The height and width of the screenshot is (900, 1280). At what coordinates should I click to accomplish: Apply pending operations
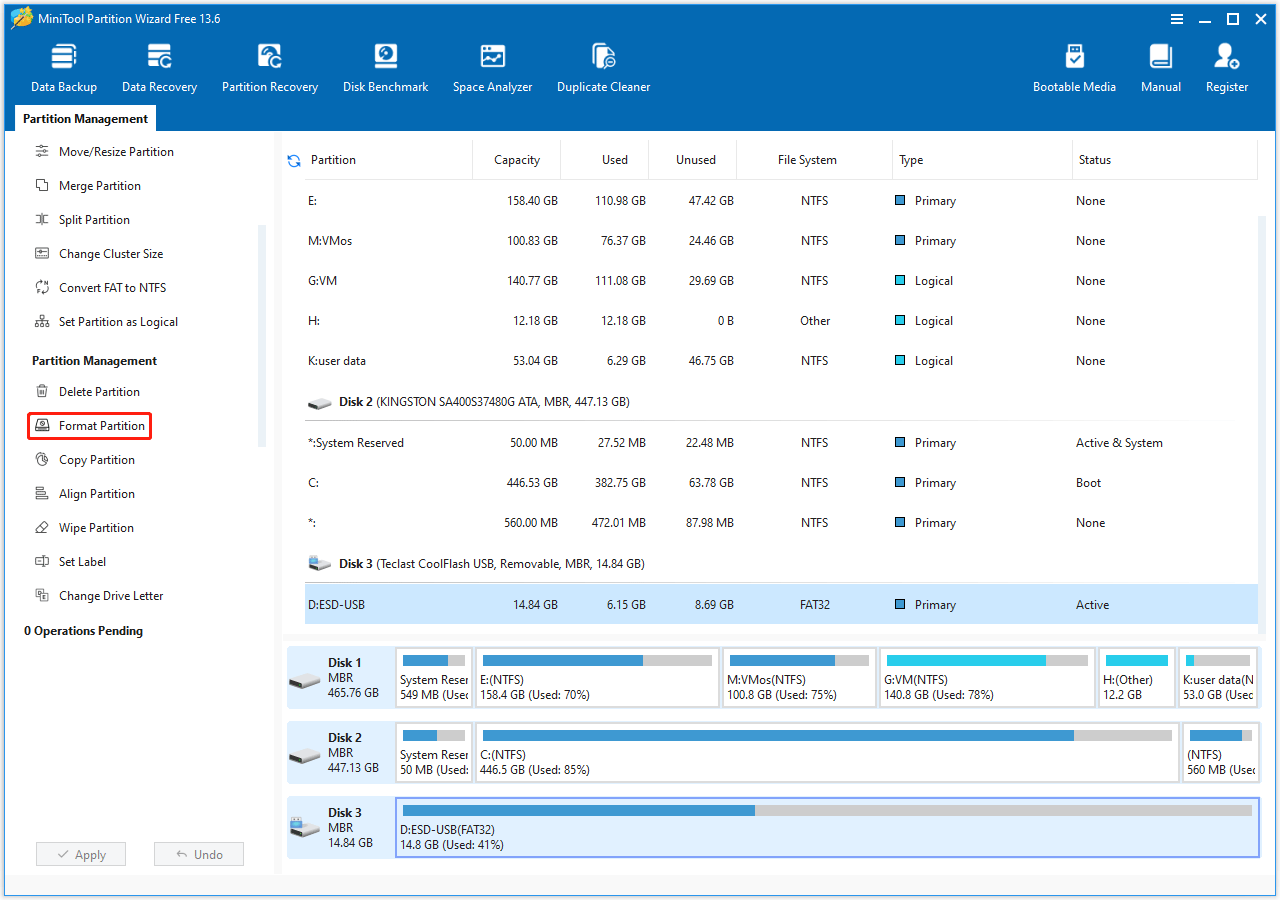click(x=80, y=854)
